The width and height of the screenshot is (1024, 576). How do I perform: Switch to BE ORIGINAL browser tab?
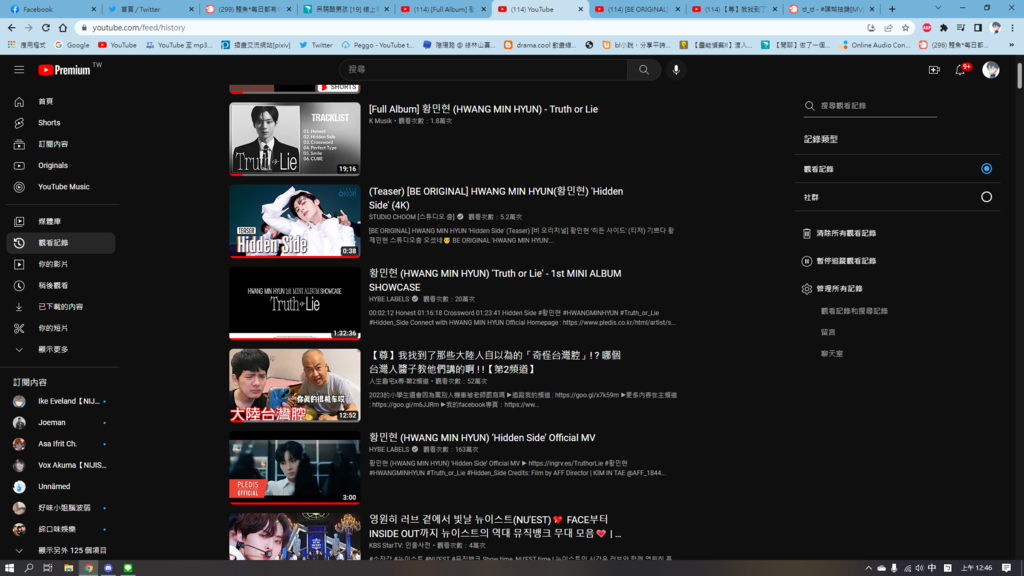(635, 9)
